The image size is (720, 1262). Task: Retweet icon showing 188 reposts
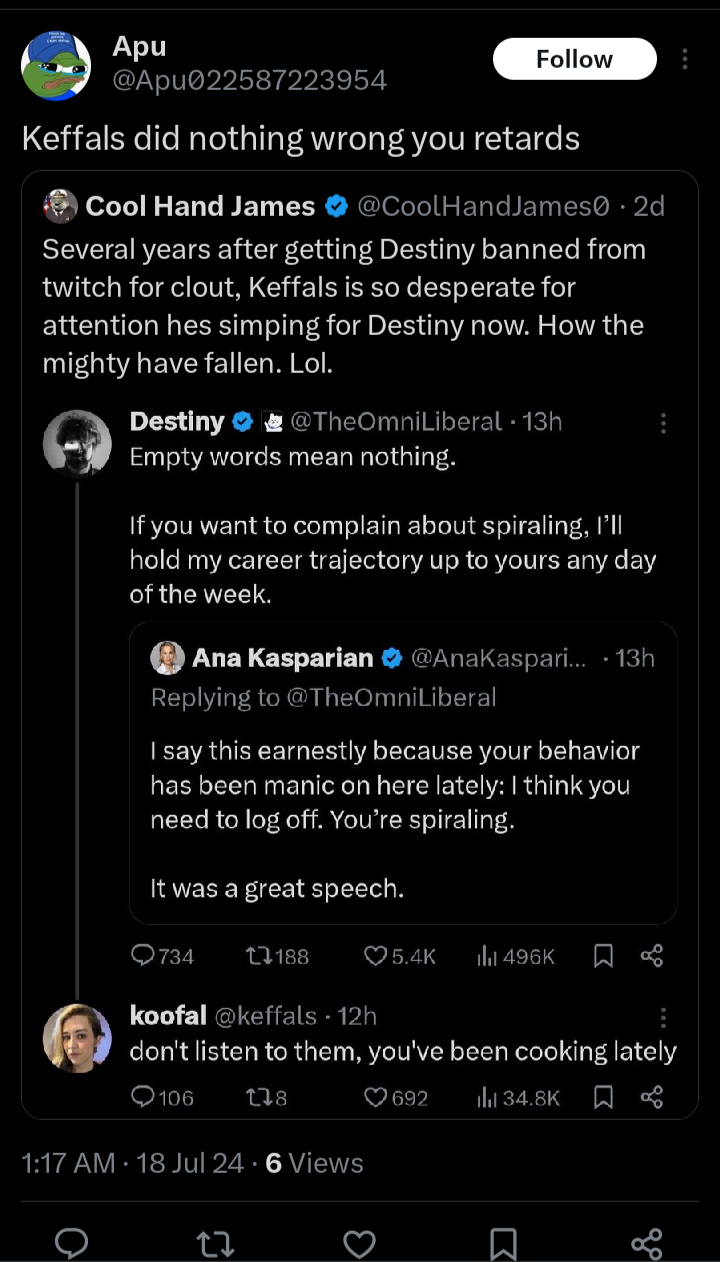(x=277, y=956)
